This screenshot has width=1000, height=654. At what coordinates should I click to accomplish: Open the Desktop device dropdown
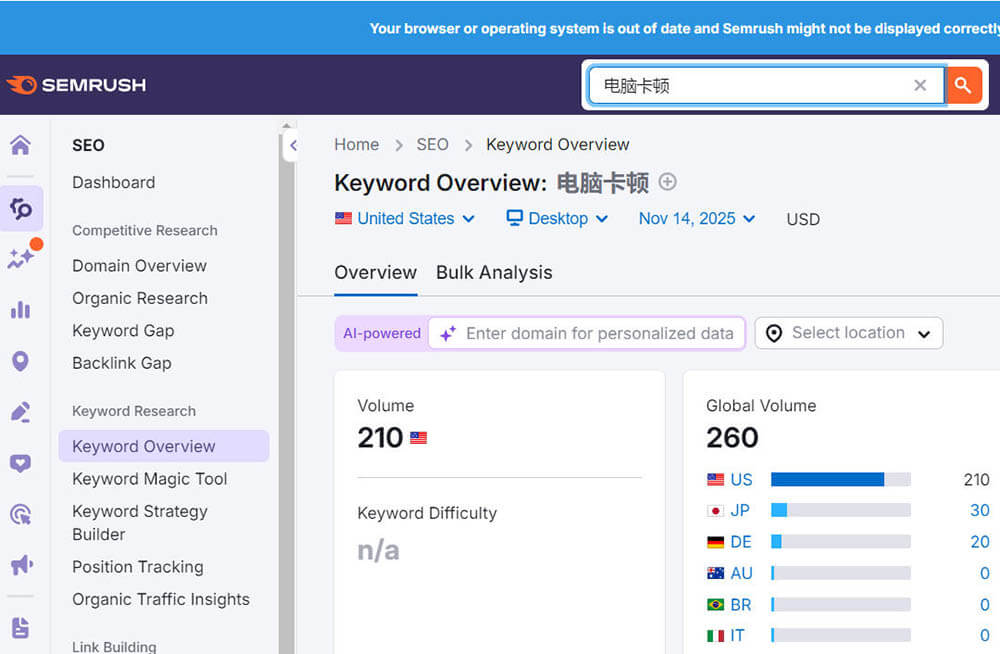(x=556, y=219)
